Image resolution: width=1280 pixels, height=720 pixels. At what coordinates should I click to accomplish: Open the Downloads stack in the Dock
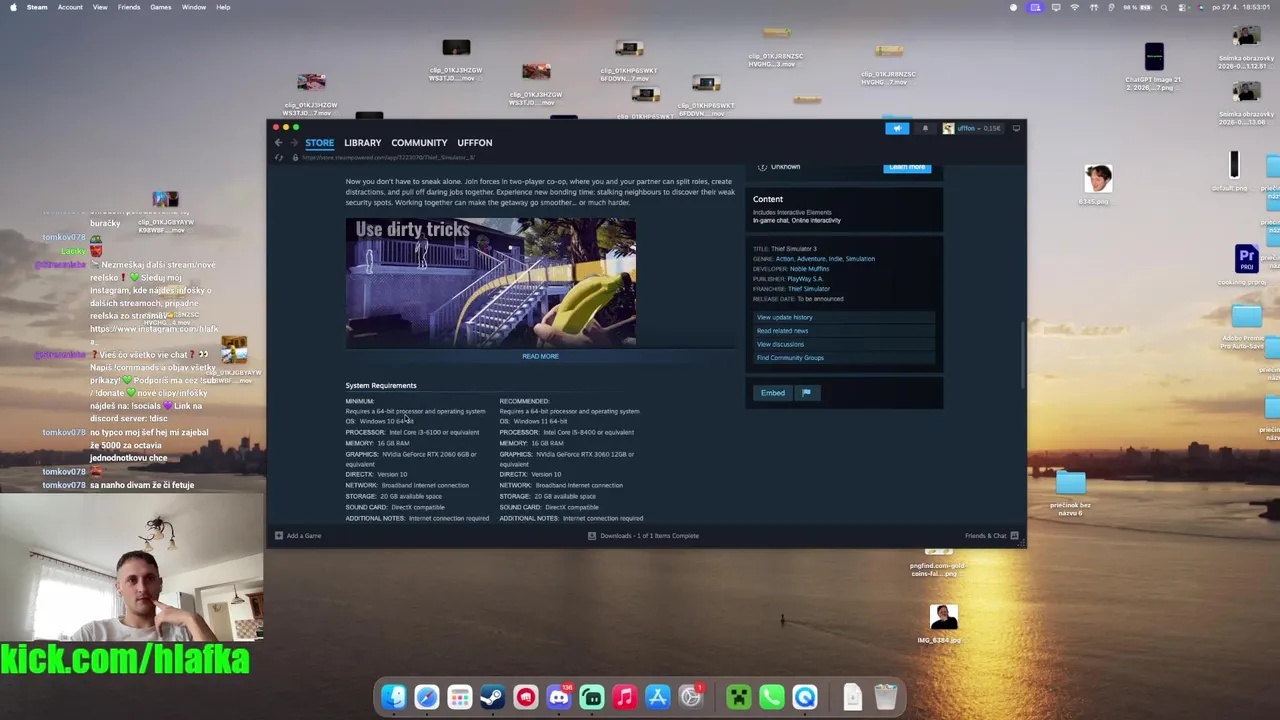pyautogui.click(x=852, y=697)
